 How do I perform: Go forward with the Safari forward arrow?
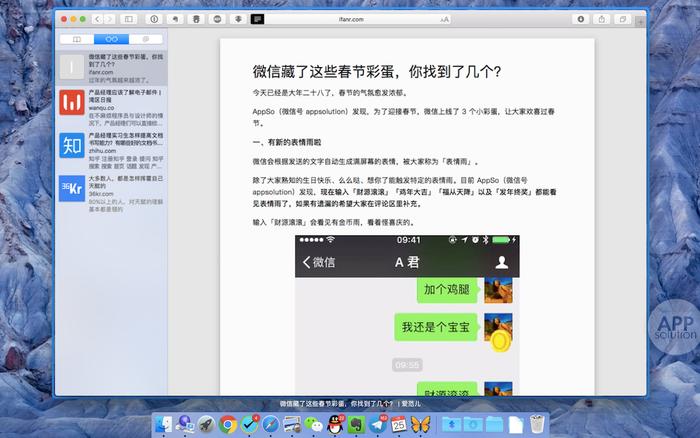(109, 19)
